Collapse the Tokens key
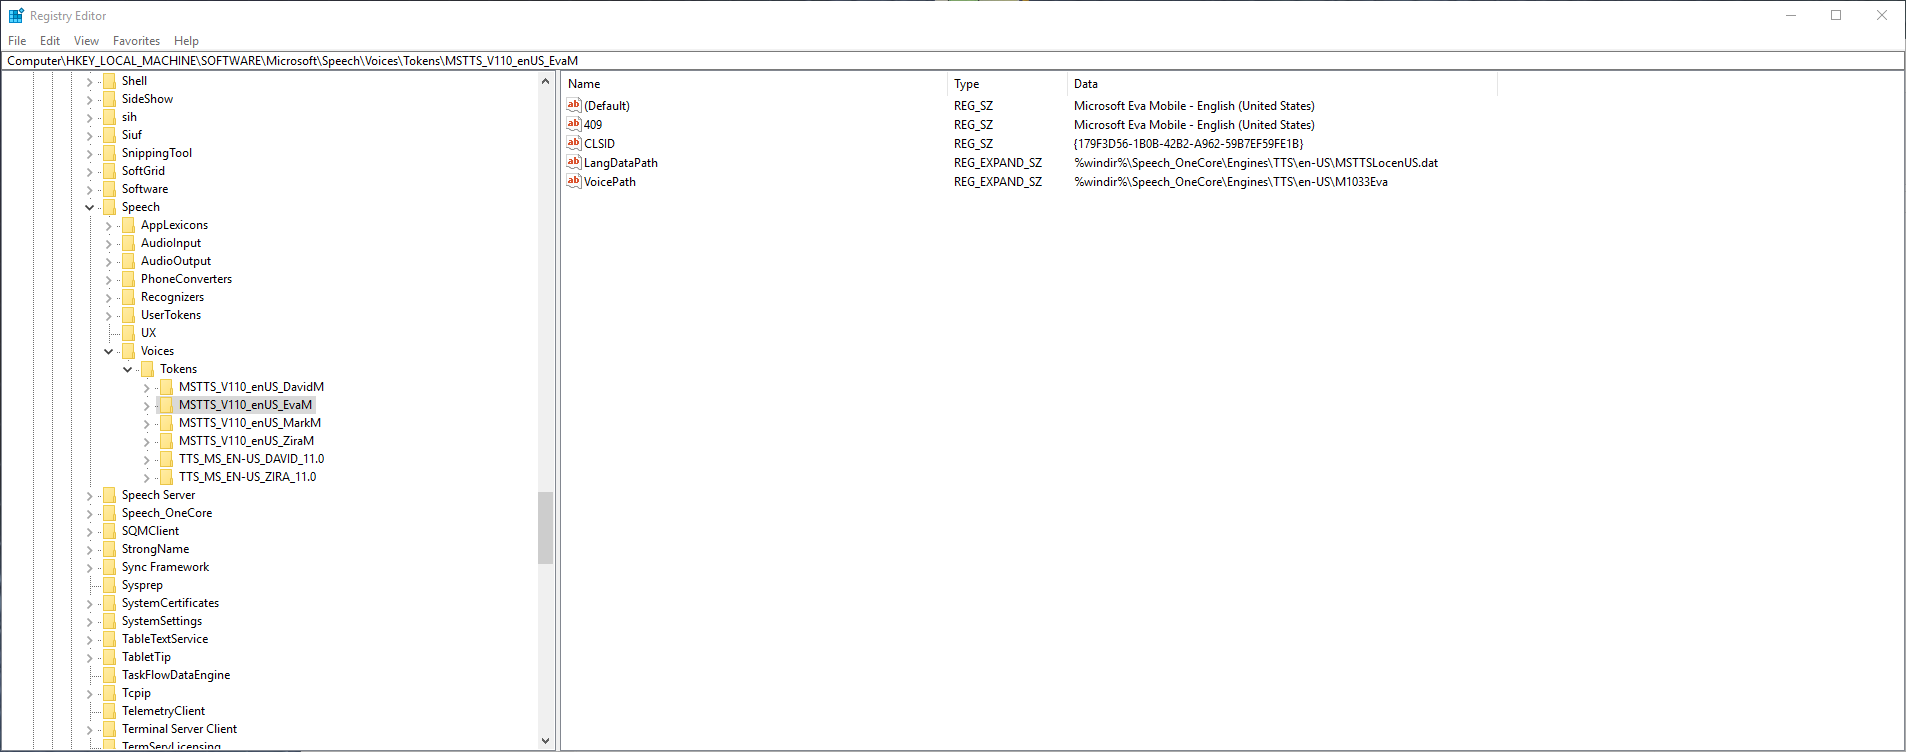Screen dimensions: 1906x752 [127, 369]
